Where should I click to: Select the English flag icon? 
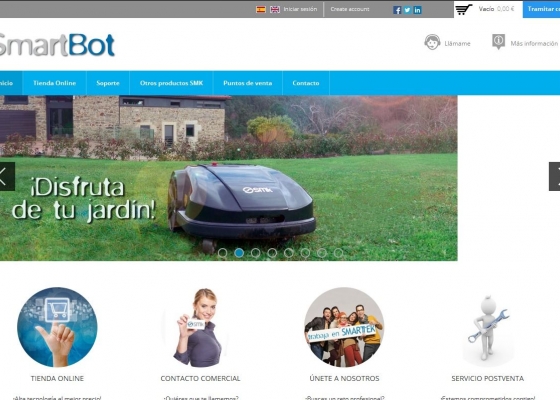[x=275, y=10]
